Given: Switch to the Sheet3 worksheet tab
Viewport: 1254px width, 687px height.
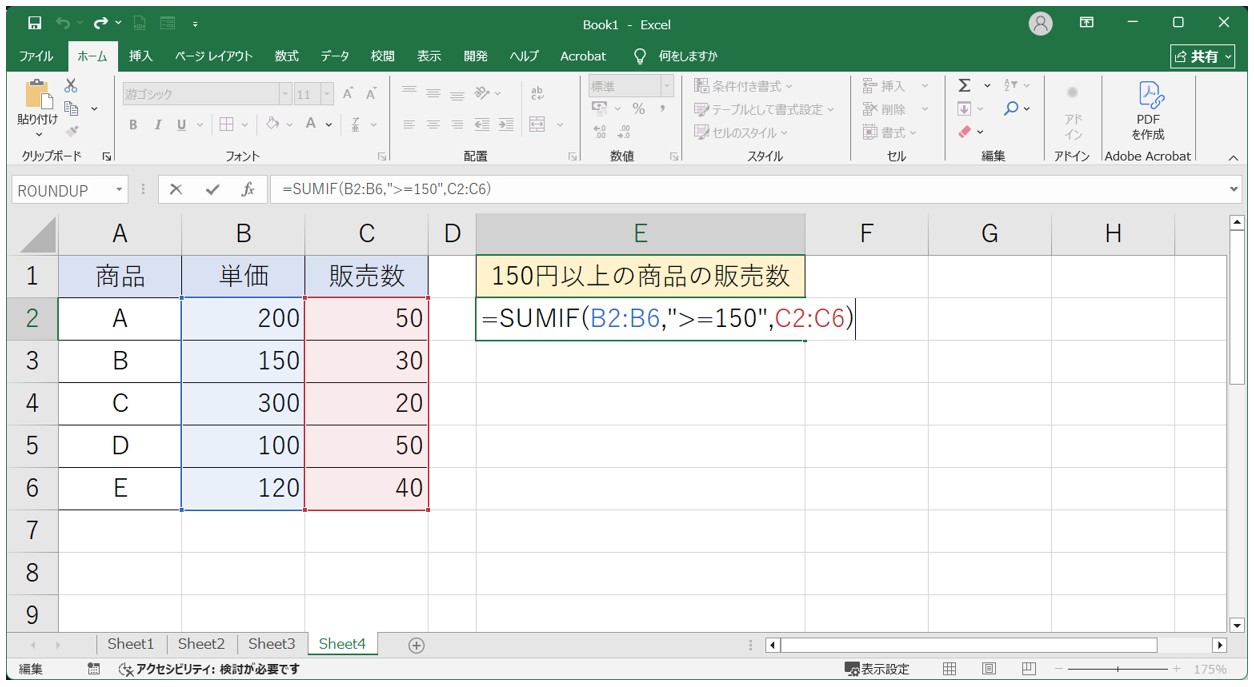Looking at the screenshot, I should pos(272,645).
